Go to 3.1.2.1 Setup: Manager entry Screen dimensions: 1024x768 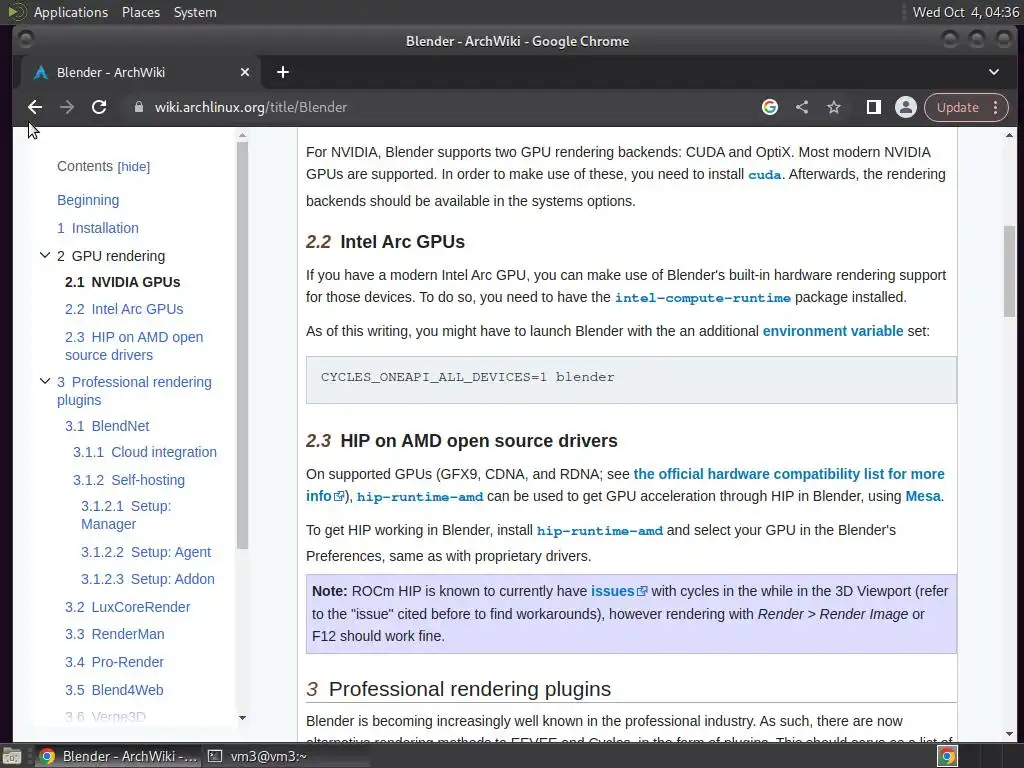126,515
